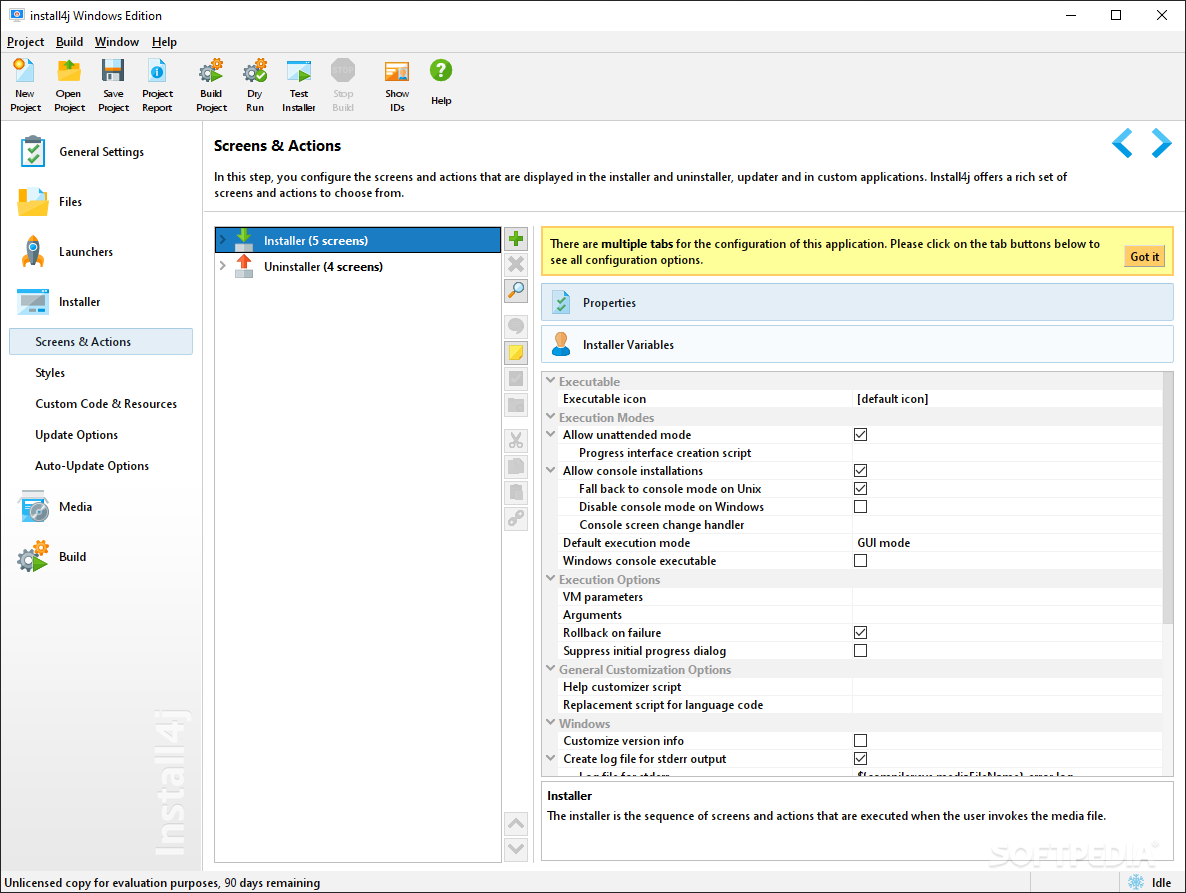Screen dimensions: 1186x893
Task: Click the gray delete X icon
Action: pyautogui.click(x=516, y=265)
